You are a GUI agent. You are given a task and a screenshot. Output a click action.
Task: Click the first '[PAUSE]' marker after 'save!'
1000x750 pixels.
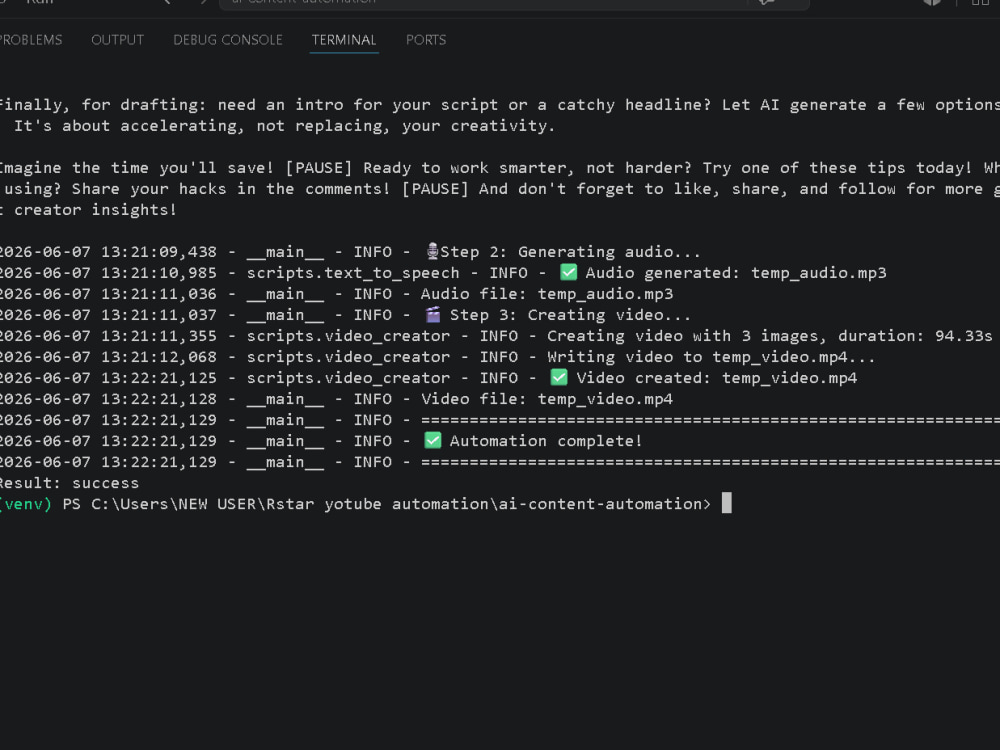(318, 168)
